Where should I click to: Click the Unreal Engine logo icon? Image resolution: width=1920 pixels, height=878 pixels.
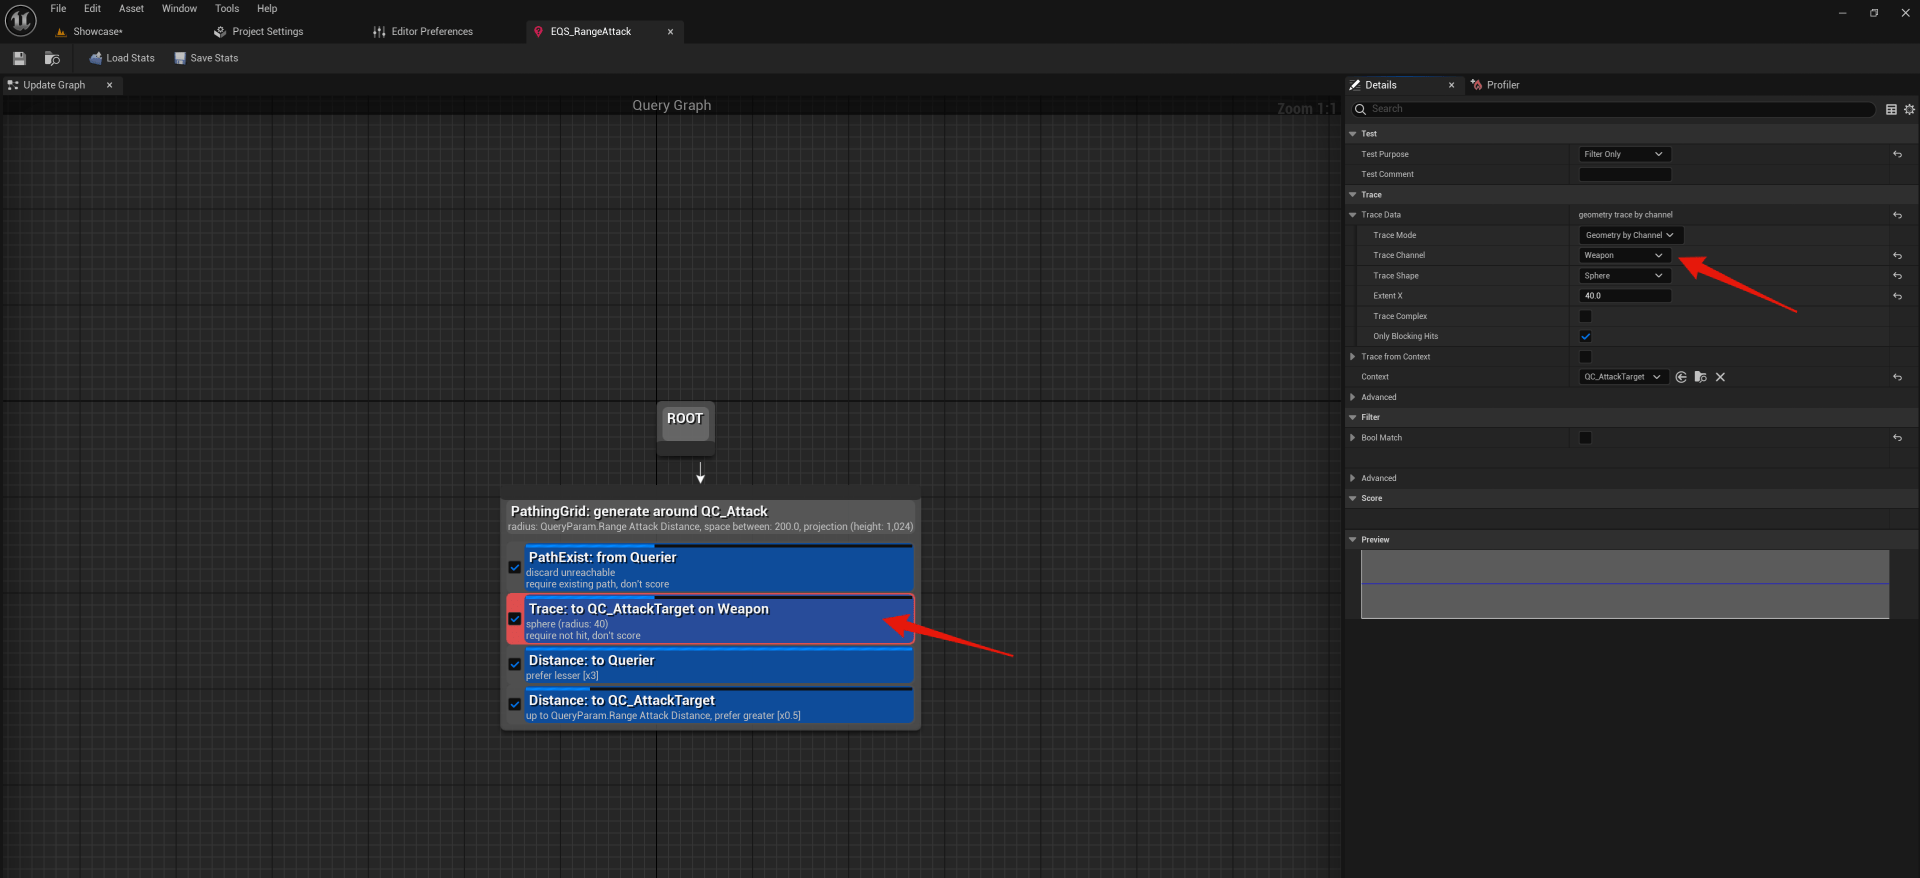click(x=20, y=20)
